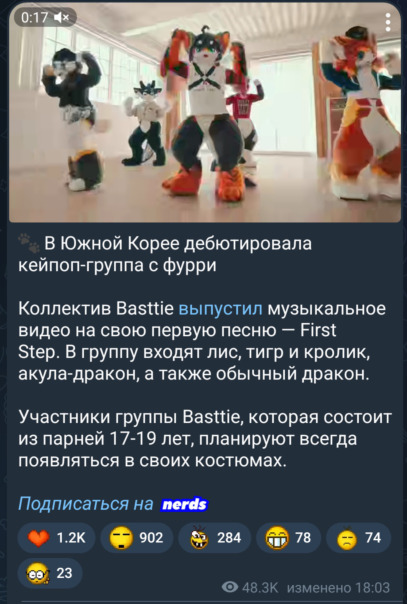407x604 pixels.
Task: Add the grinning teeth reaction with 78
Action: coord(288,538)
